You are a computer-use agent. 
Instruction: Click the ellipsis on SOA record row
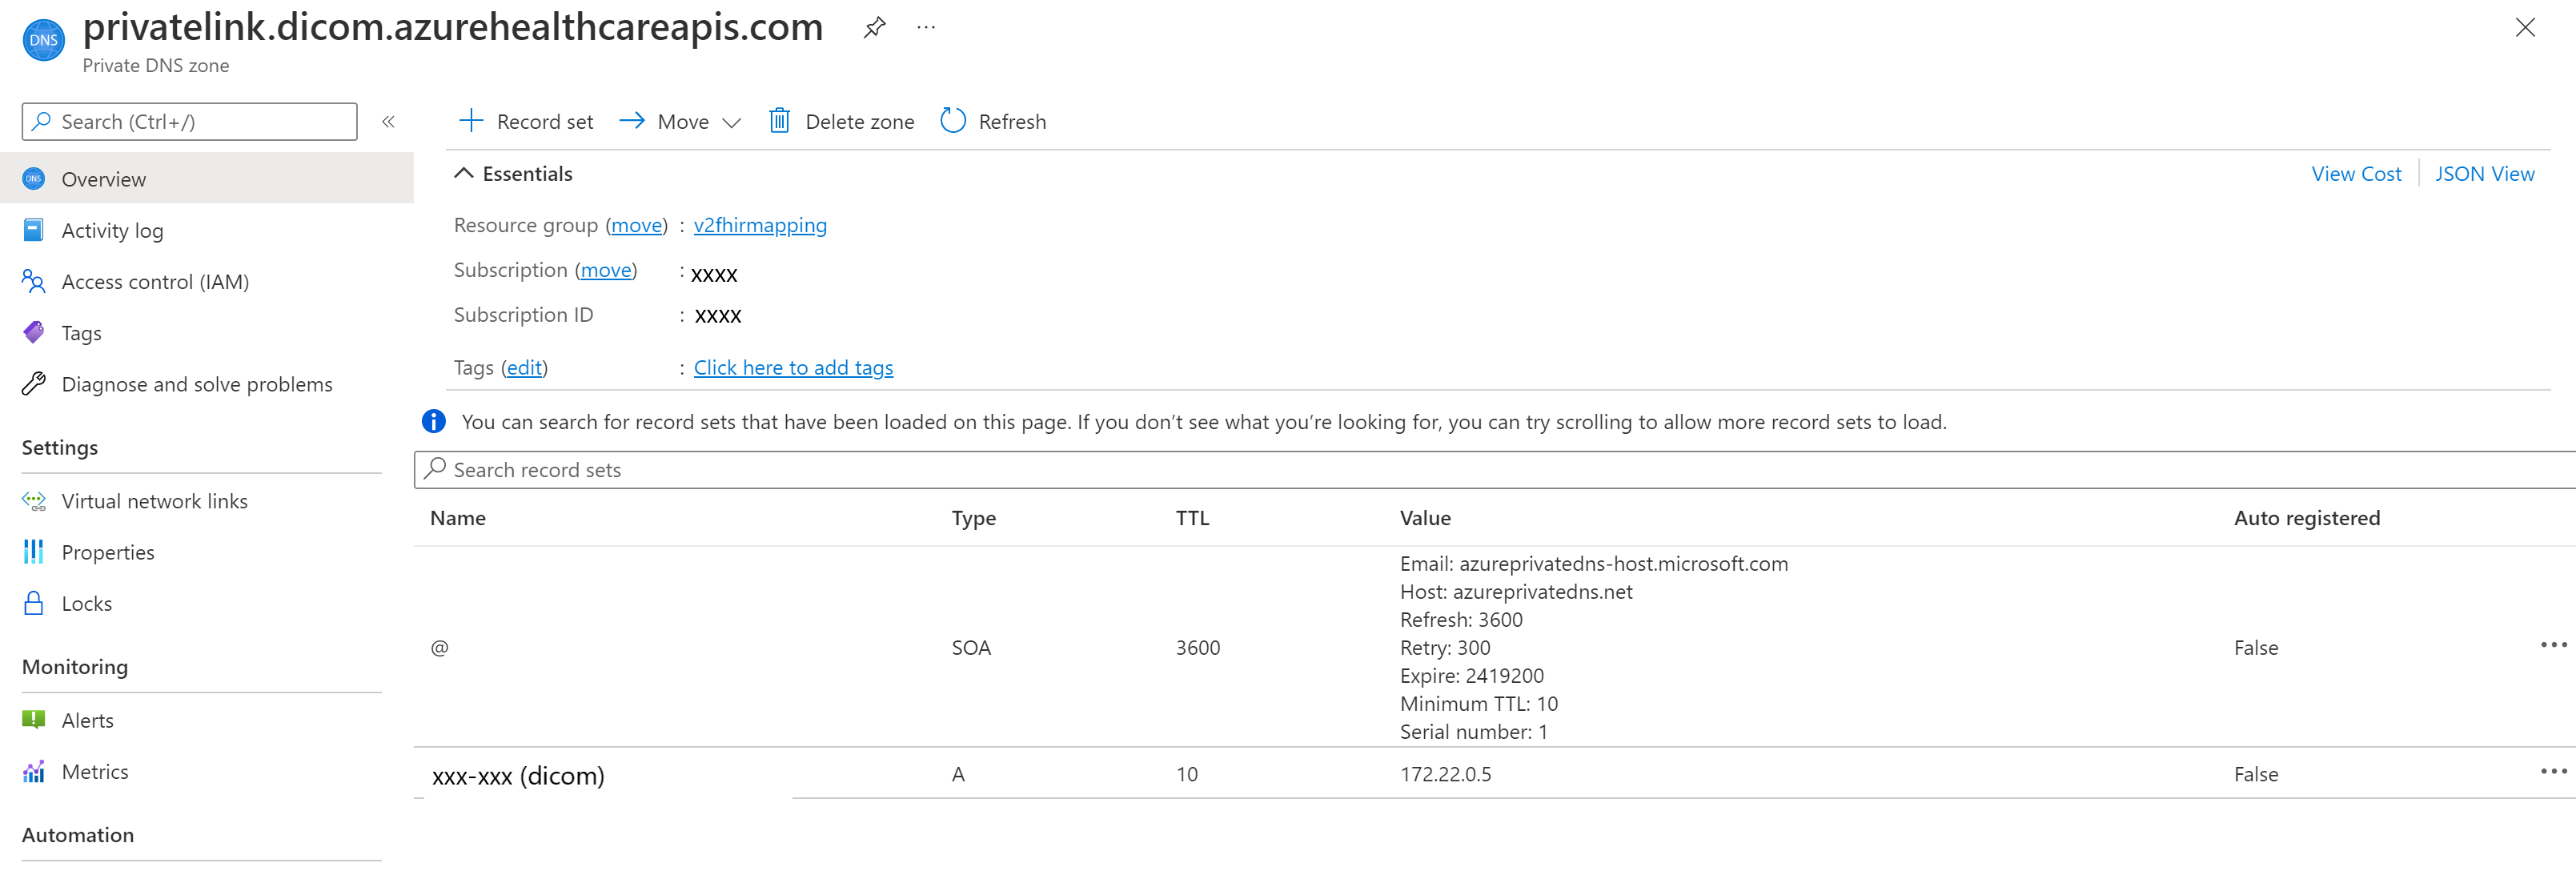pyautogui.click(x=2554, y=646)
